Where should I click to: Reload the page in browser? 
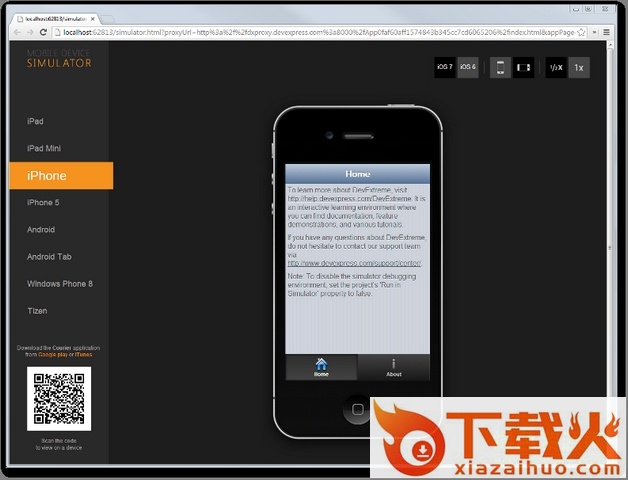pyautogui.click(x=43, y=32)
